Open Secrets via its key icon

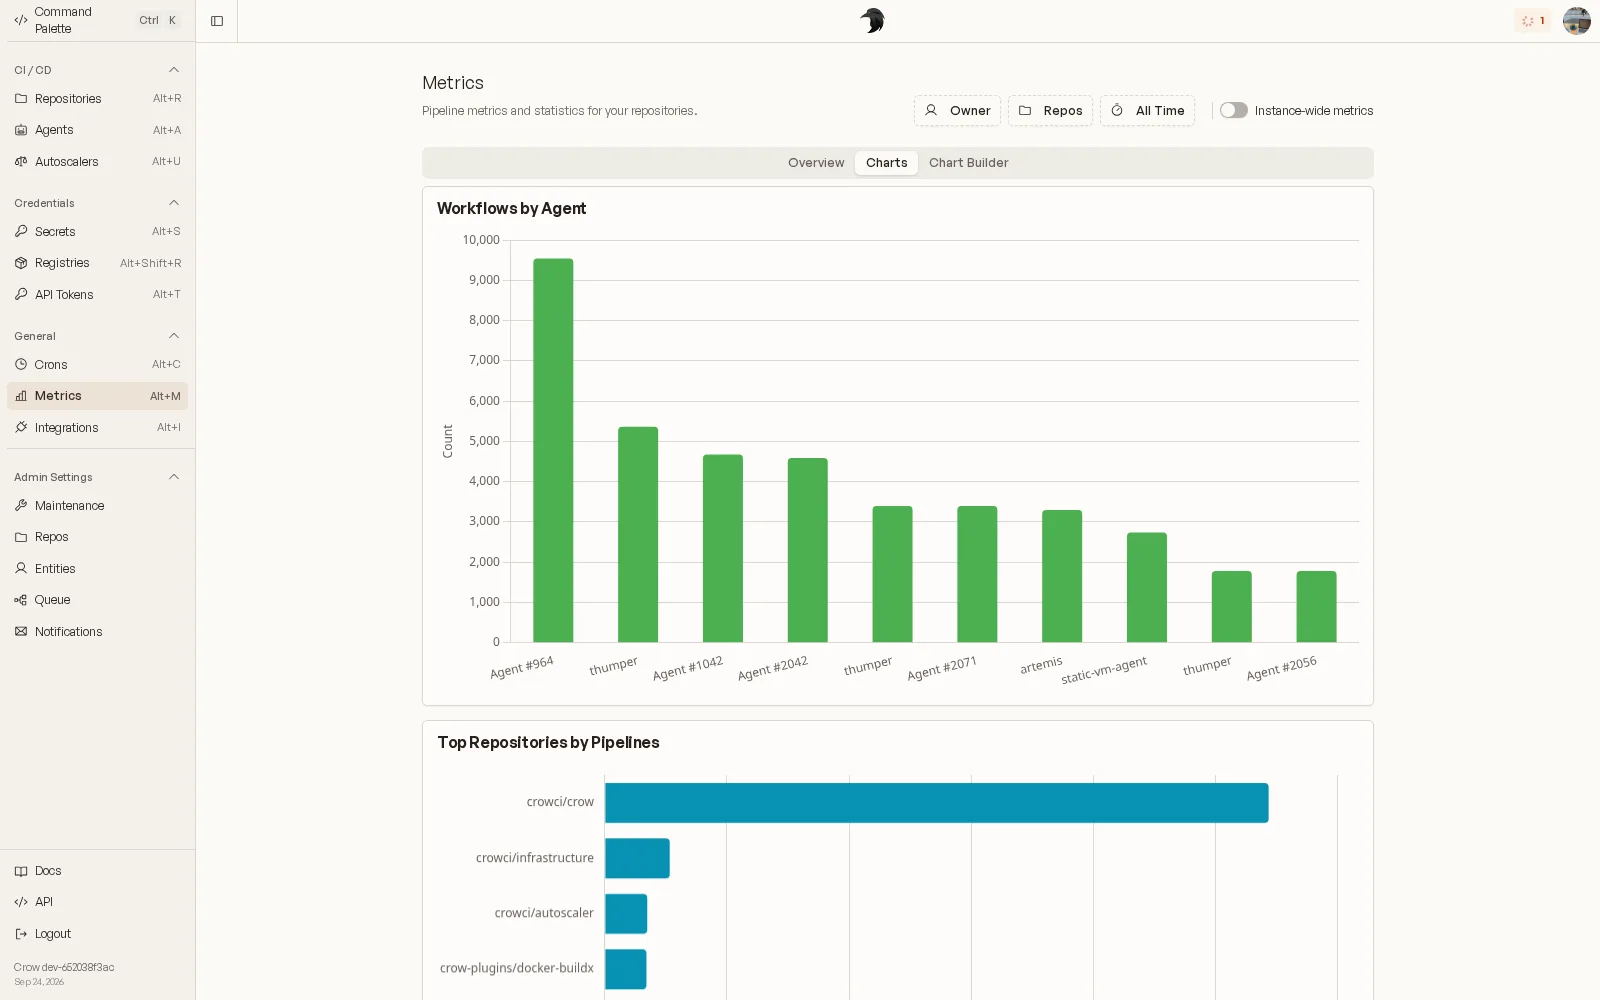coord(21,232)
